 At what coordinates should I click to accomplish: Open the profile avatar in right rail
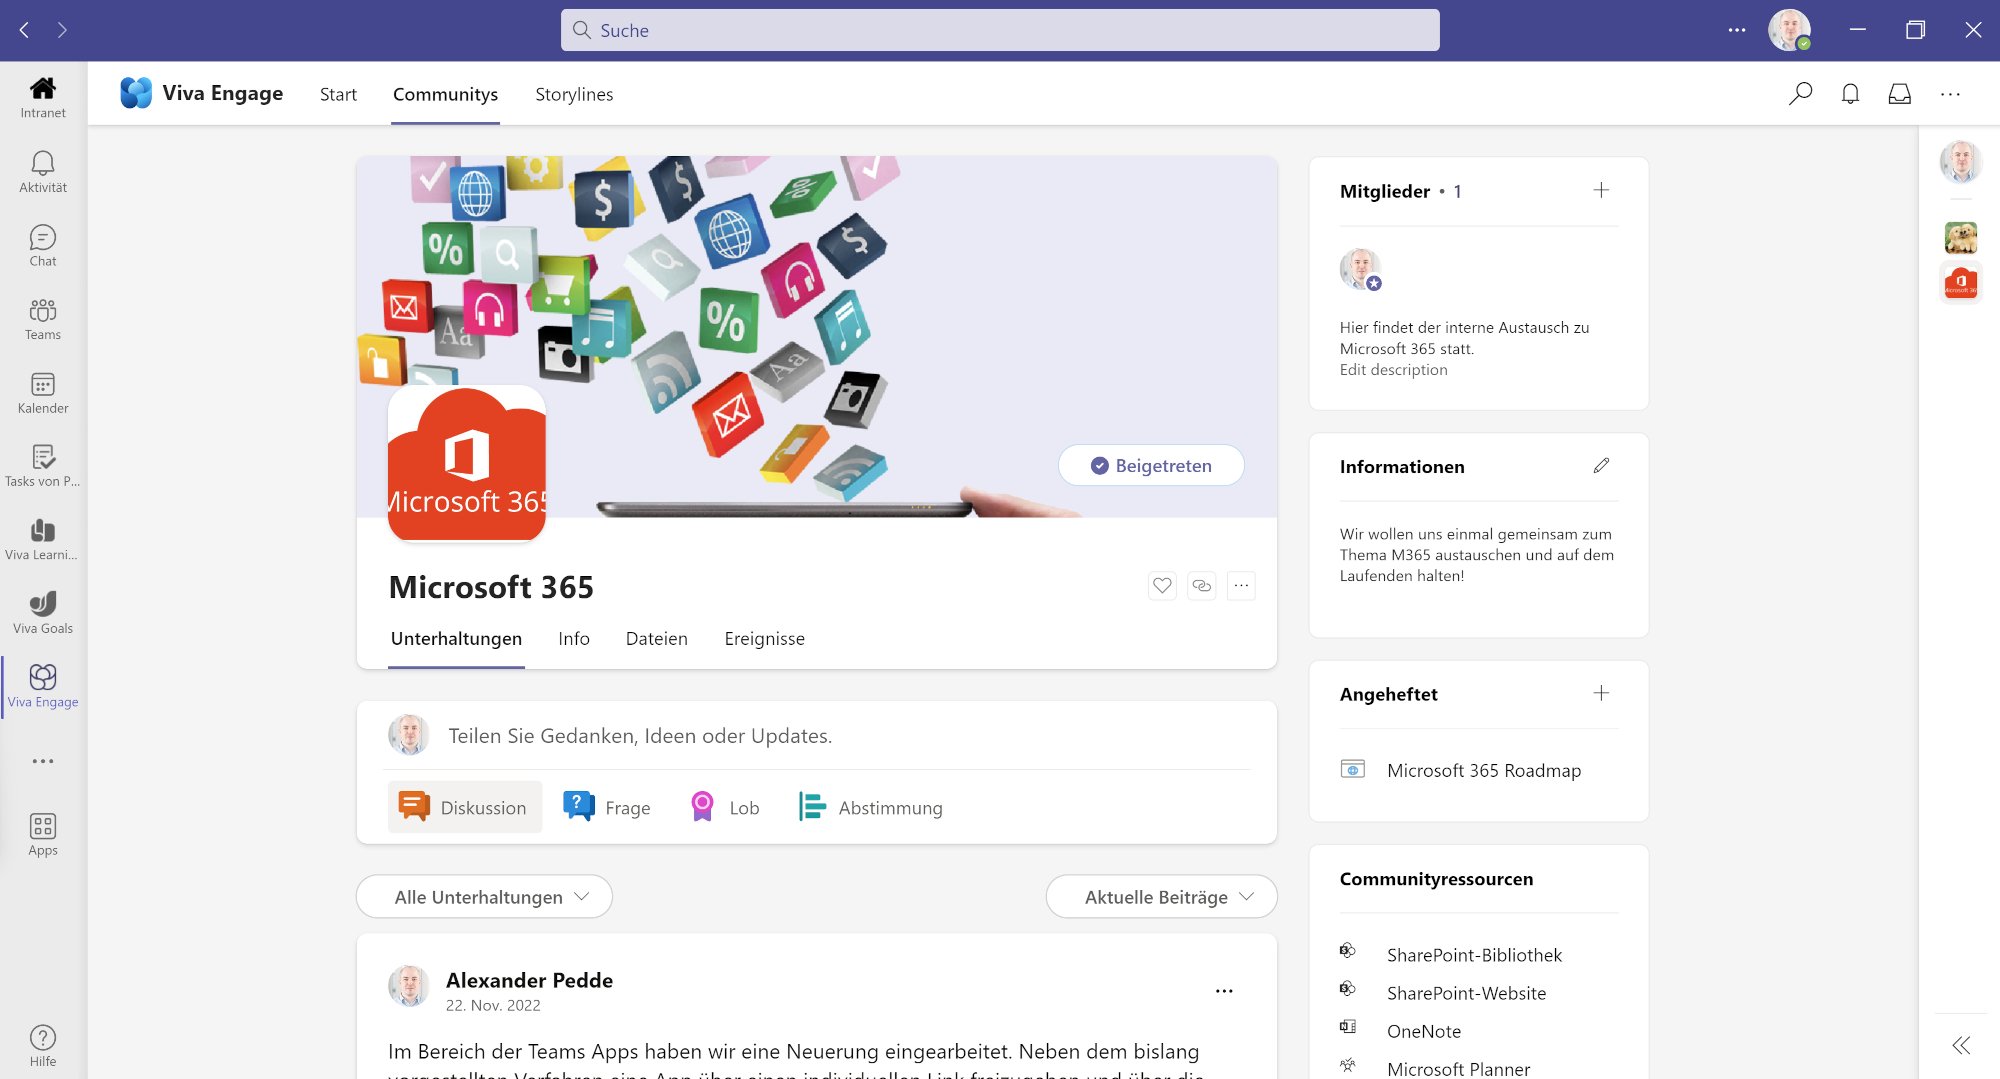click(1961, 162)
